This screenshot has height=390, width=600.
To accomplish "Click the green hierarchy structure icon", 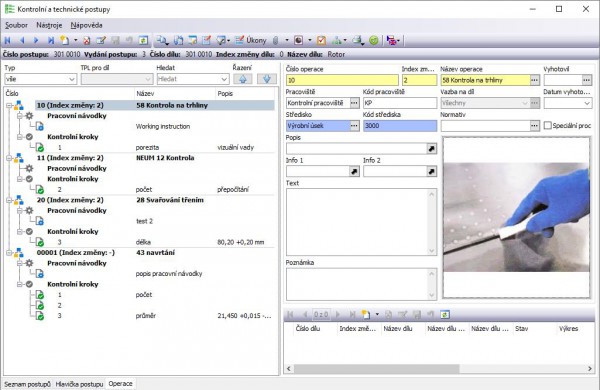I will click(x=337, y=40).
